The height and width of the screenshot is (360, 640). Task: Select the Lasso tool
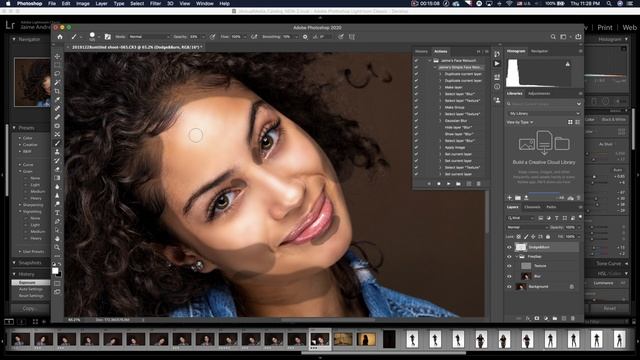57,73
